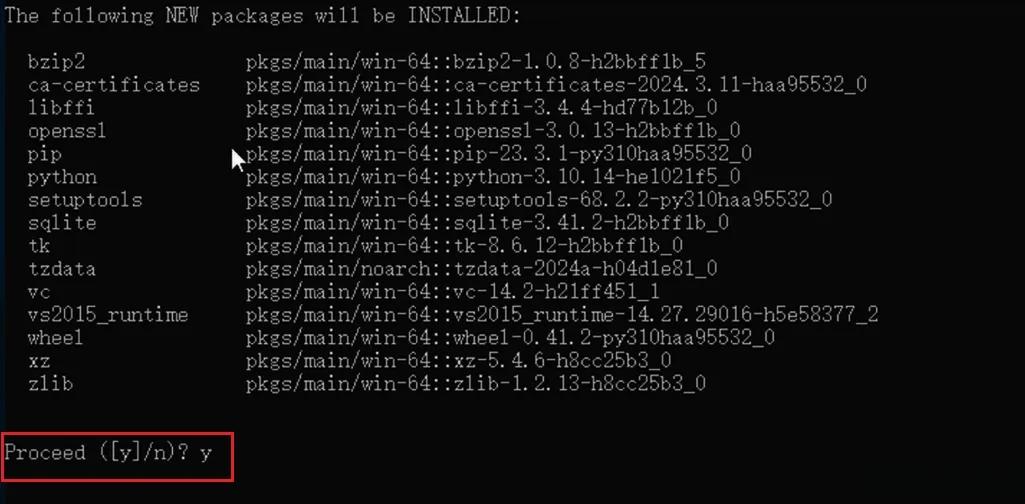Click the wheel package name
The height and width of the screenshot is (504, 1025).
tap(56, 338)
